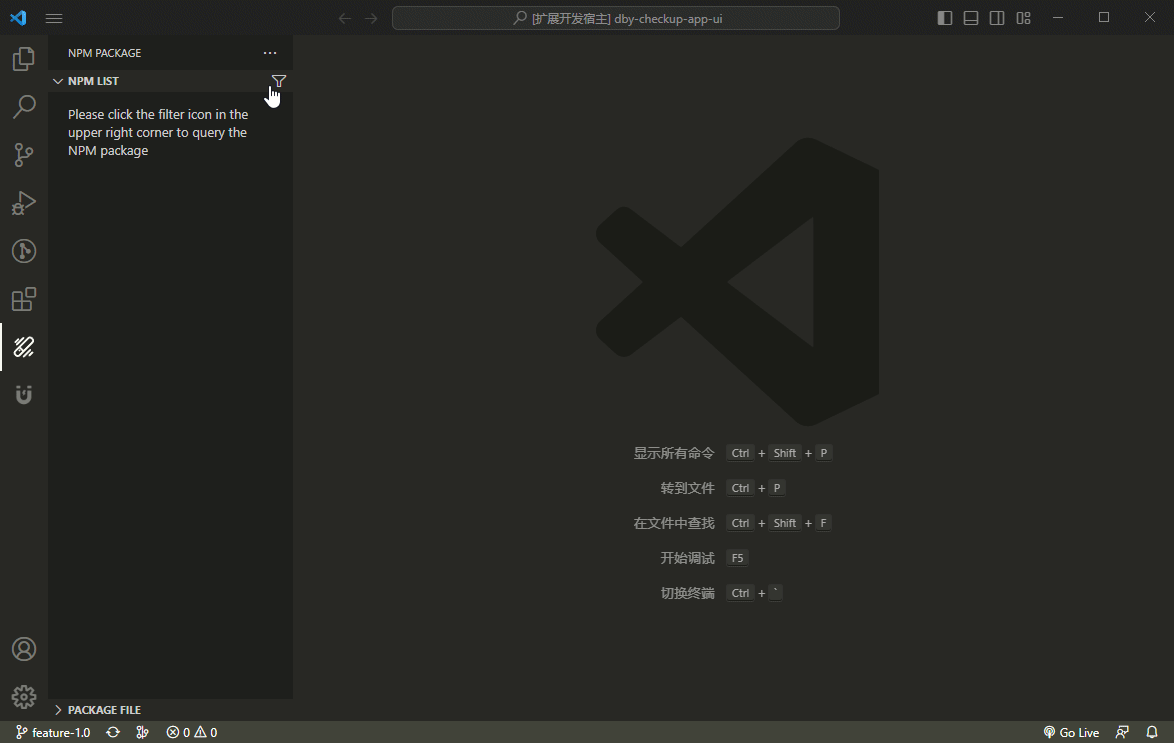Screen dimensions: 1174x743
Task: Open the hamburger application menu
Action: [x=54, y=18]
